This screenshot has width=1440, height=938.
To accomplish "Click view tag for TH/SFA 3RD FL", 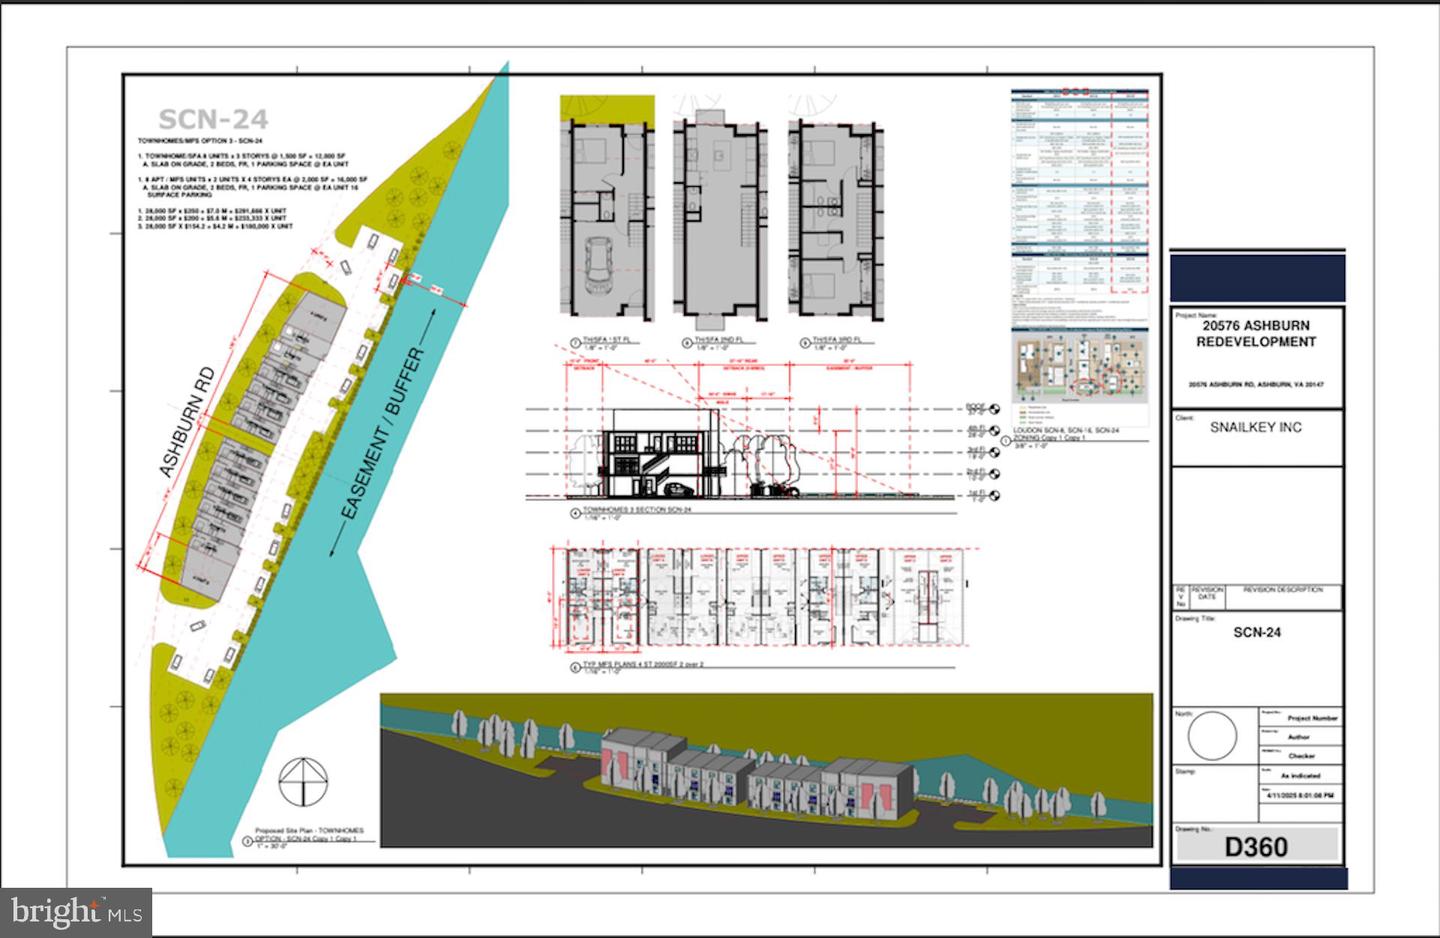I will tap(805, 342).
